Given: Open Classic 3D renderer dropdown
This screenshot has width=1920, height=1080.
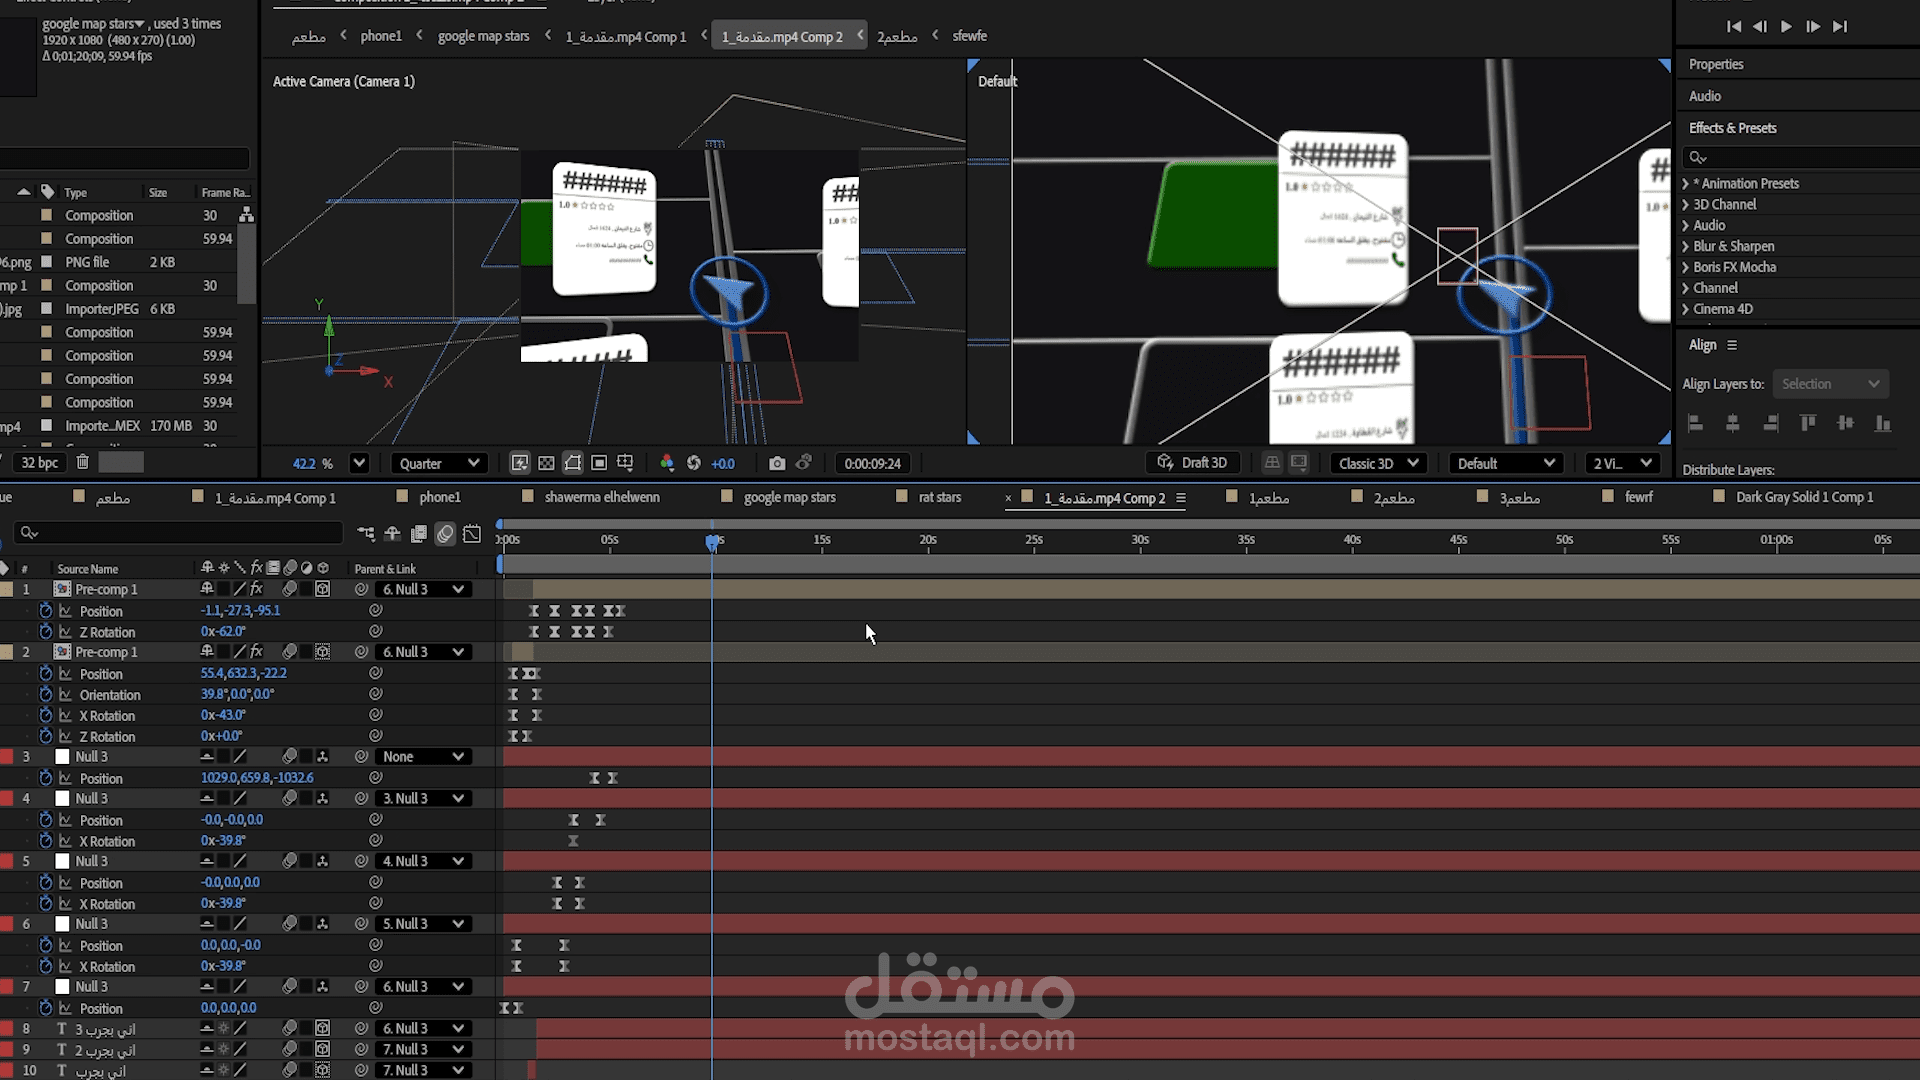Looking at the screenshot, I should point(1378,463).
